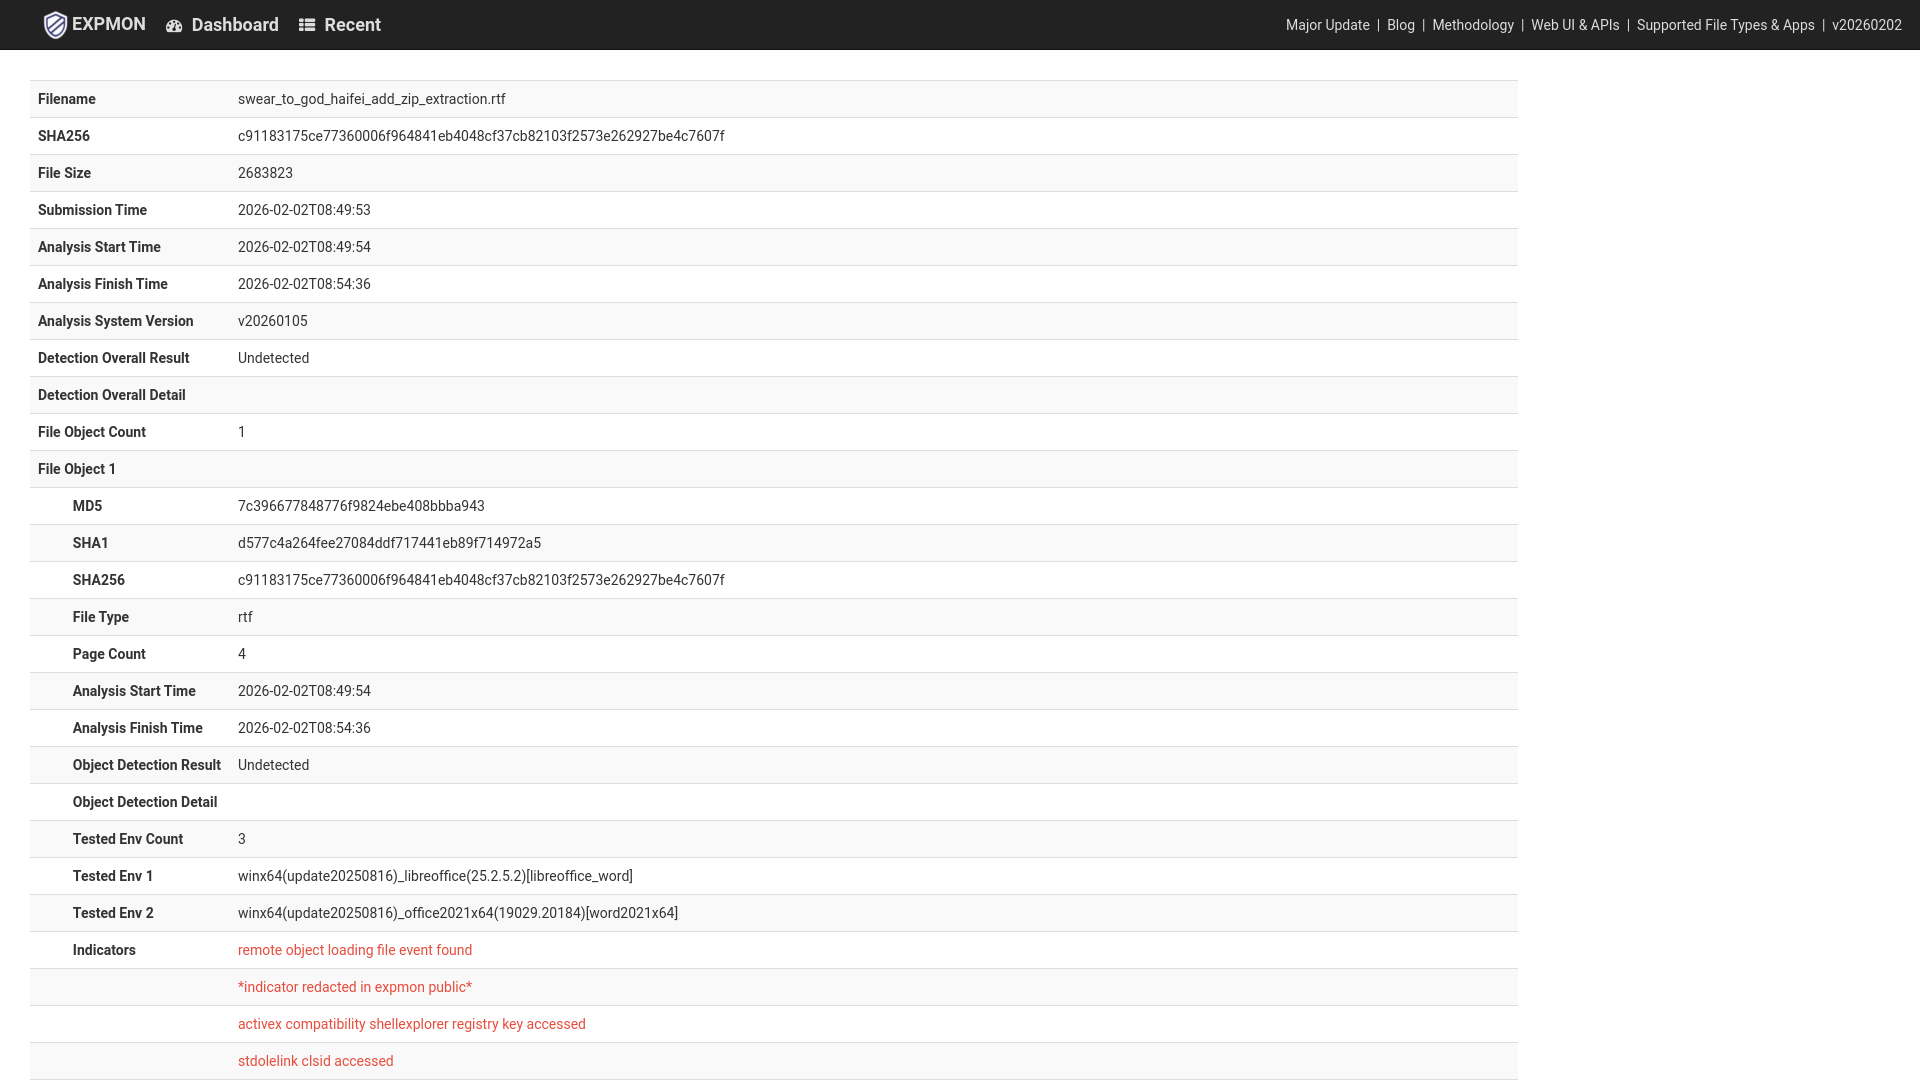This screenshot has height=1080, width=1920.
Task: Click indicator 'stdolelink clsid accessed'
Action: pyautogui.click(x=315, y=1060)
